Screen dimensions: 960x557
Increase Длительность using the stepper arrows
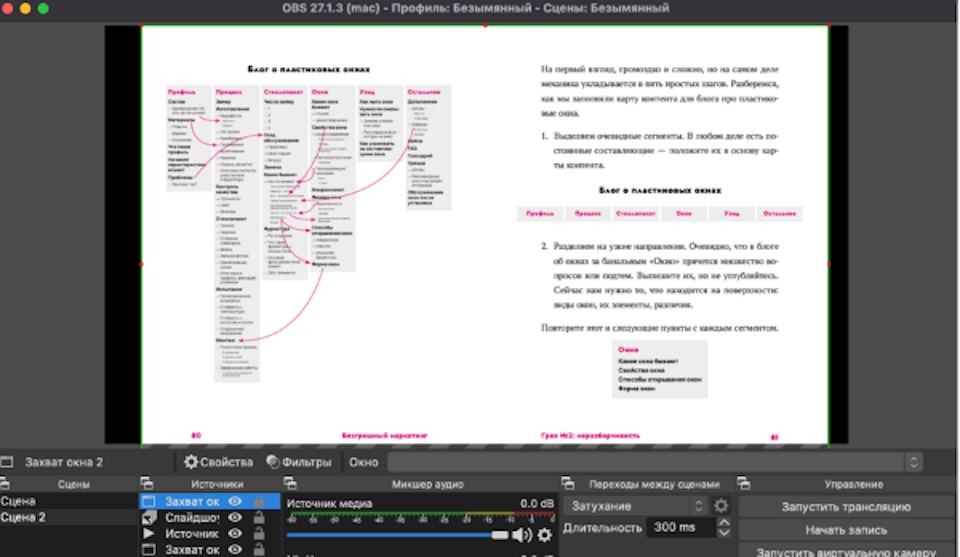click(x=725, y=523)
